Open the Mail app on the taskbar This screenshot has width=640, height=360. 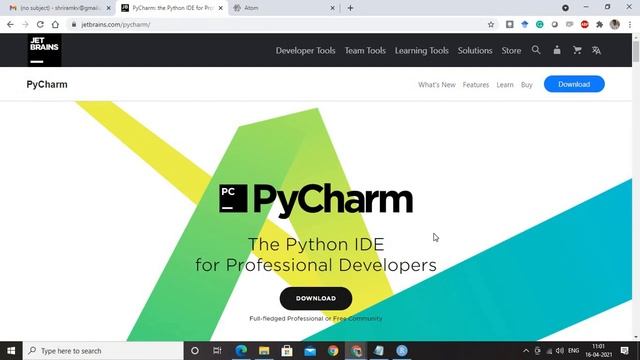click(310, 351)
